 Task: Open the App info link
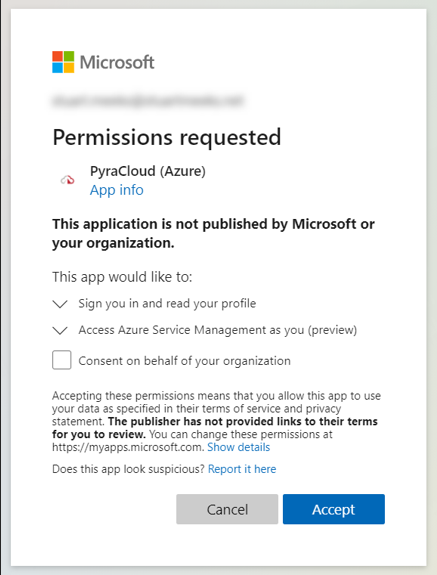point(117,190)
